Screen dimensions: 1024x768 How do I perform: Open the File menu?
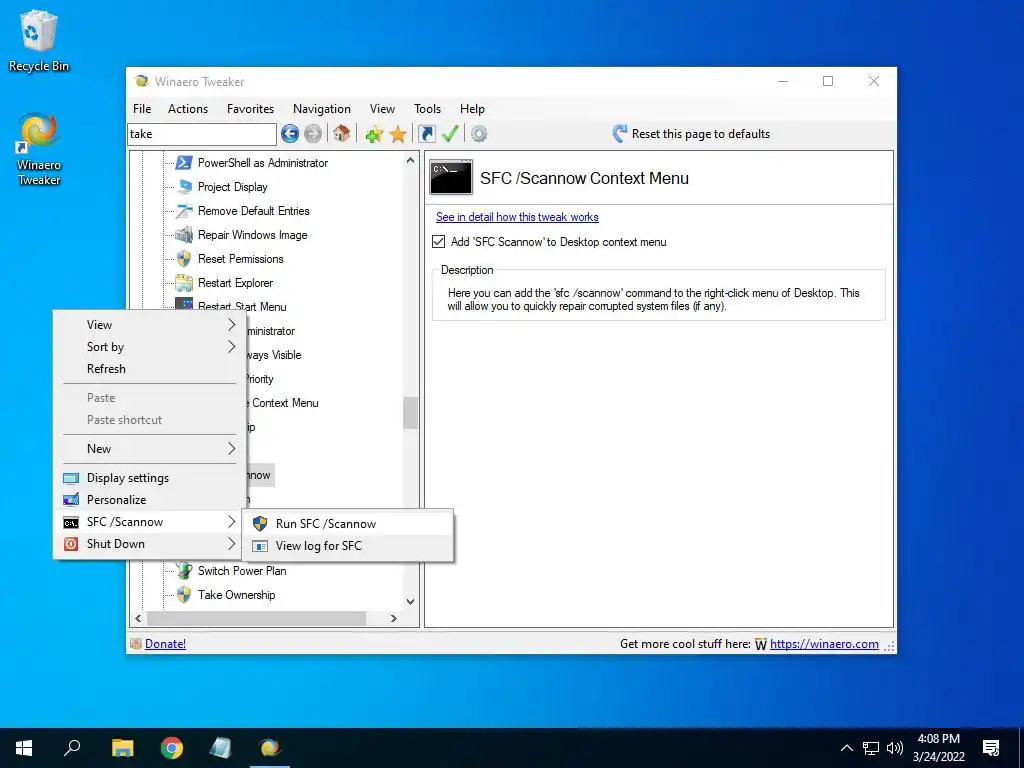[x=142, y=109]
